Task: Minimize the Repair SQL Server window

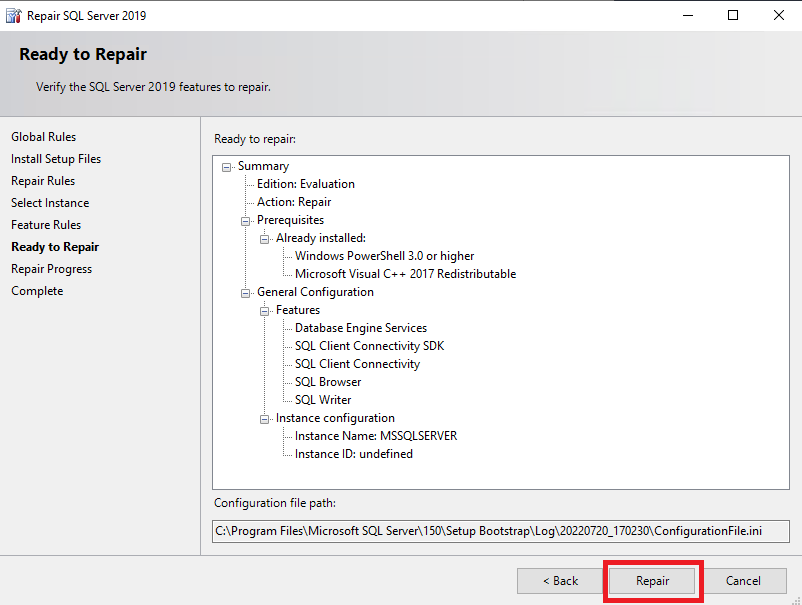Action: point(688,15)
